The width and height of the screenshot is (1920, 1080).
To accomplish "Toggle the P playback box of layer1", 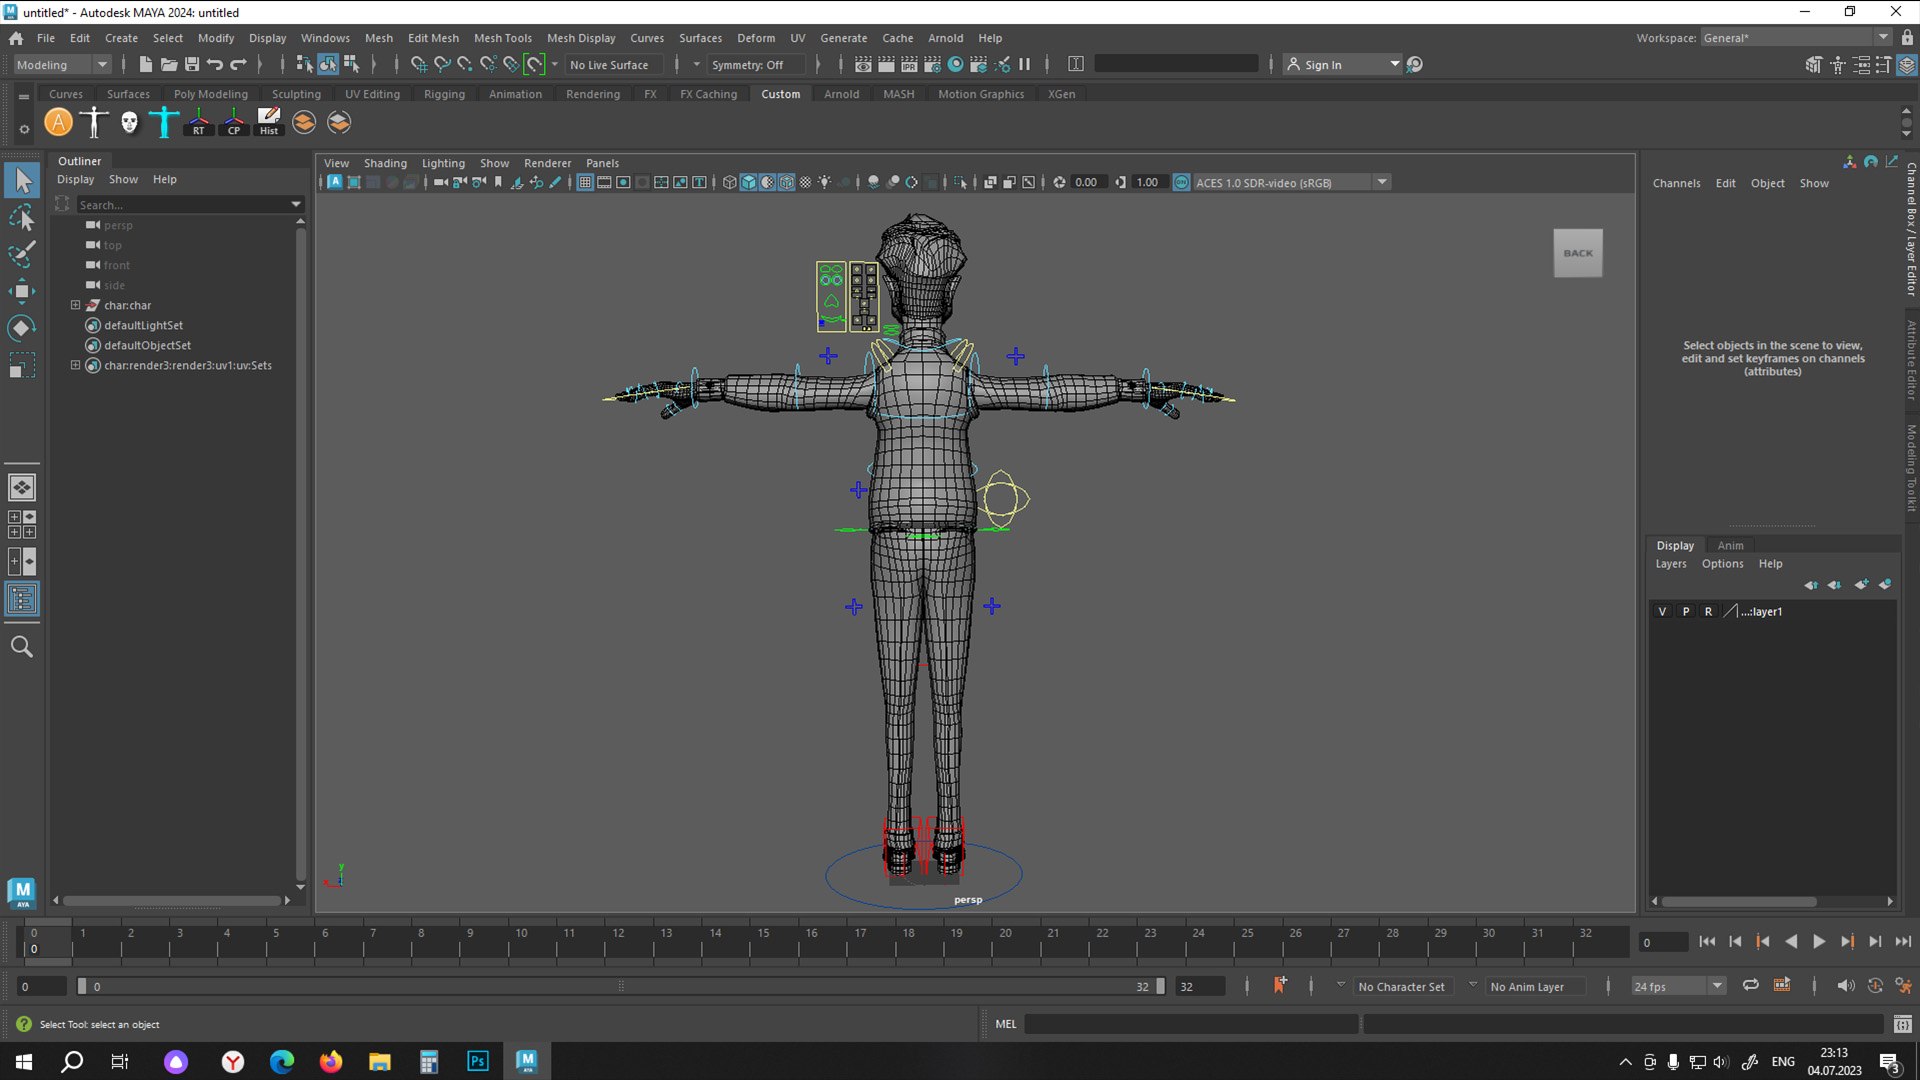I will point(1685,611).
